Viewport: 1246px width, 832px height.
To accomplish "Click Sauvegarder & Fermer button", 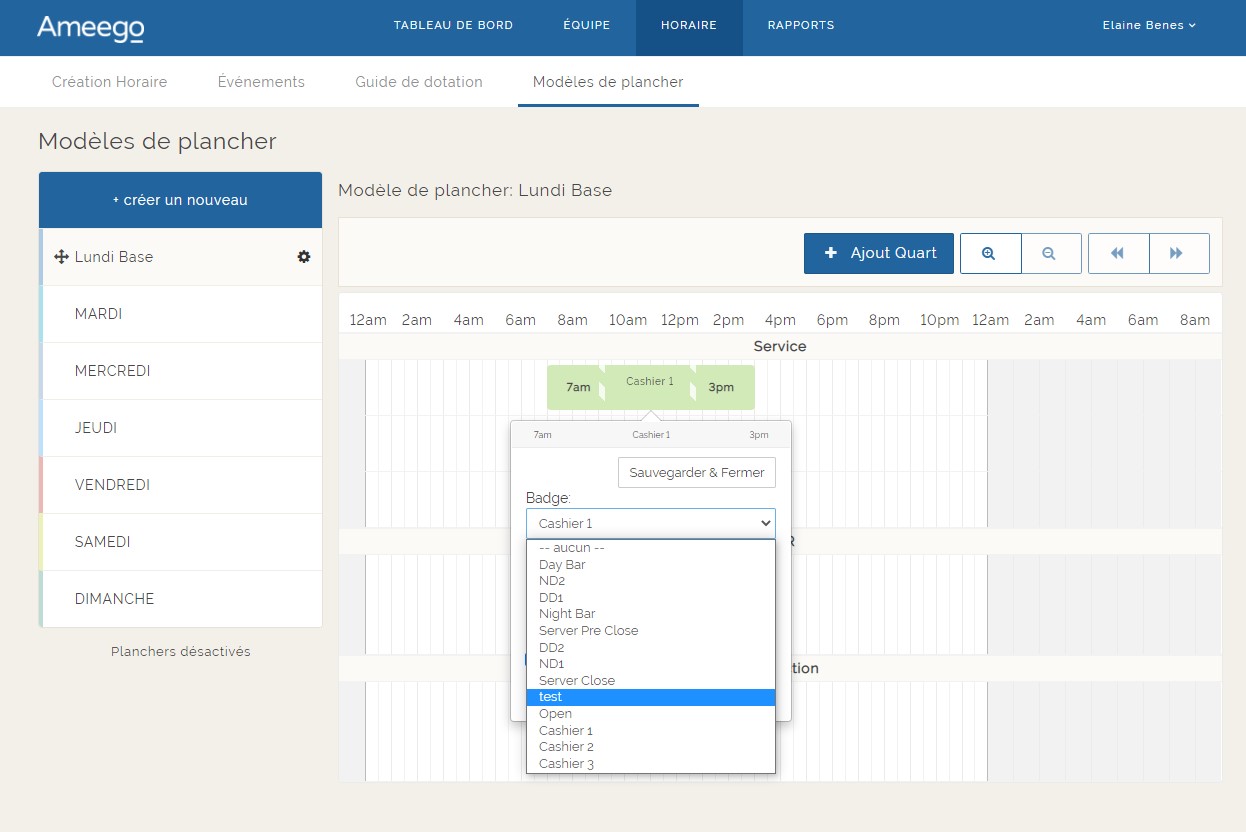I will point(696,473).
